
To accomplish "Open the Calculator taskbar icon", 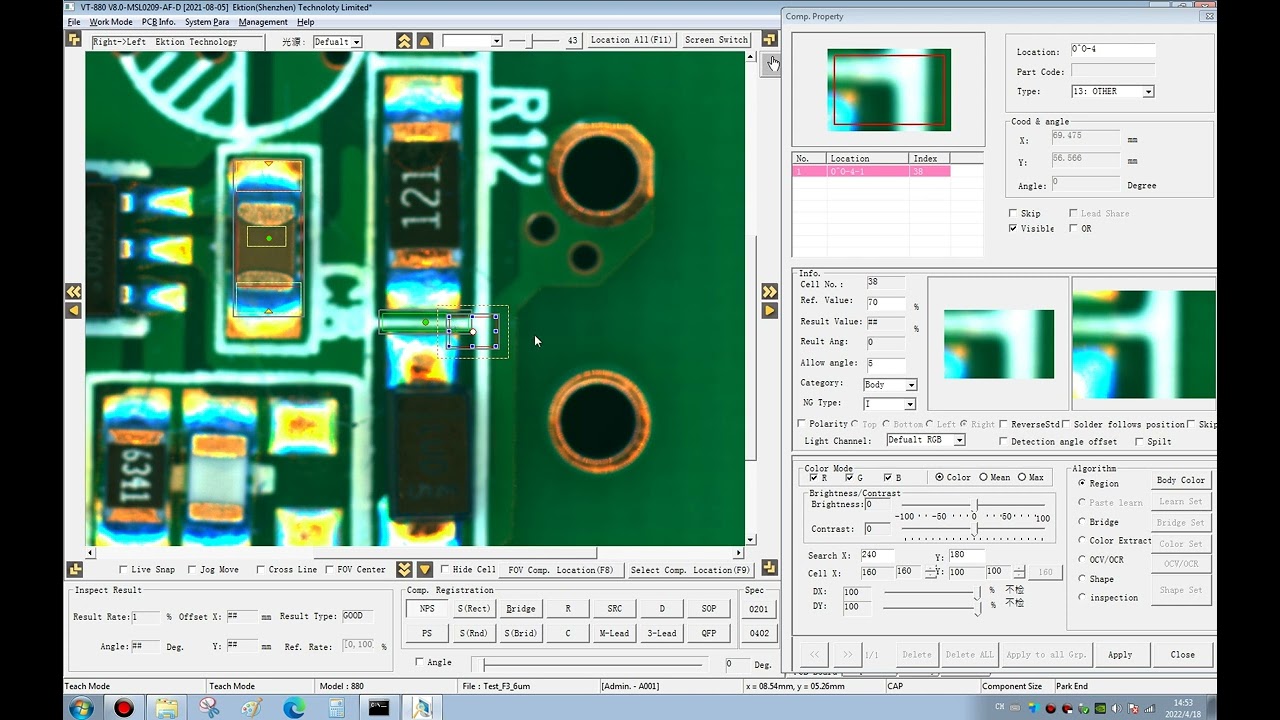I will [x=336, y=708].
